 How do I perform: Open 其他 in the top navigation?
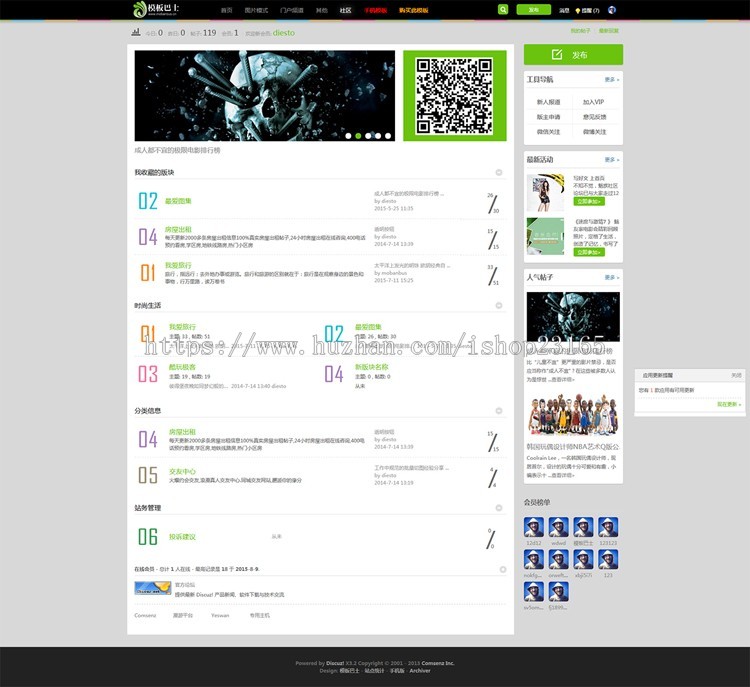coord(322,10)
